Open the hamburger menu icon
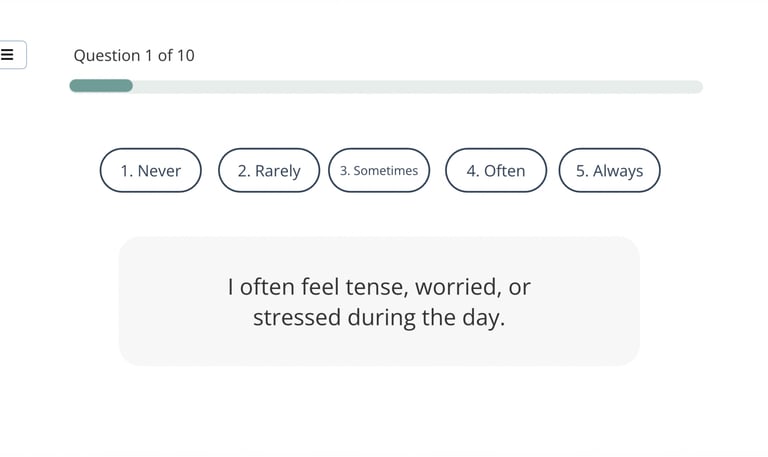This screenshot has width=768, height=457. click(9, 55)
